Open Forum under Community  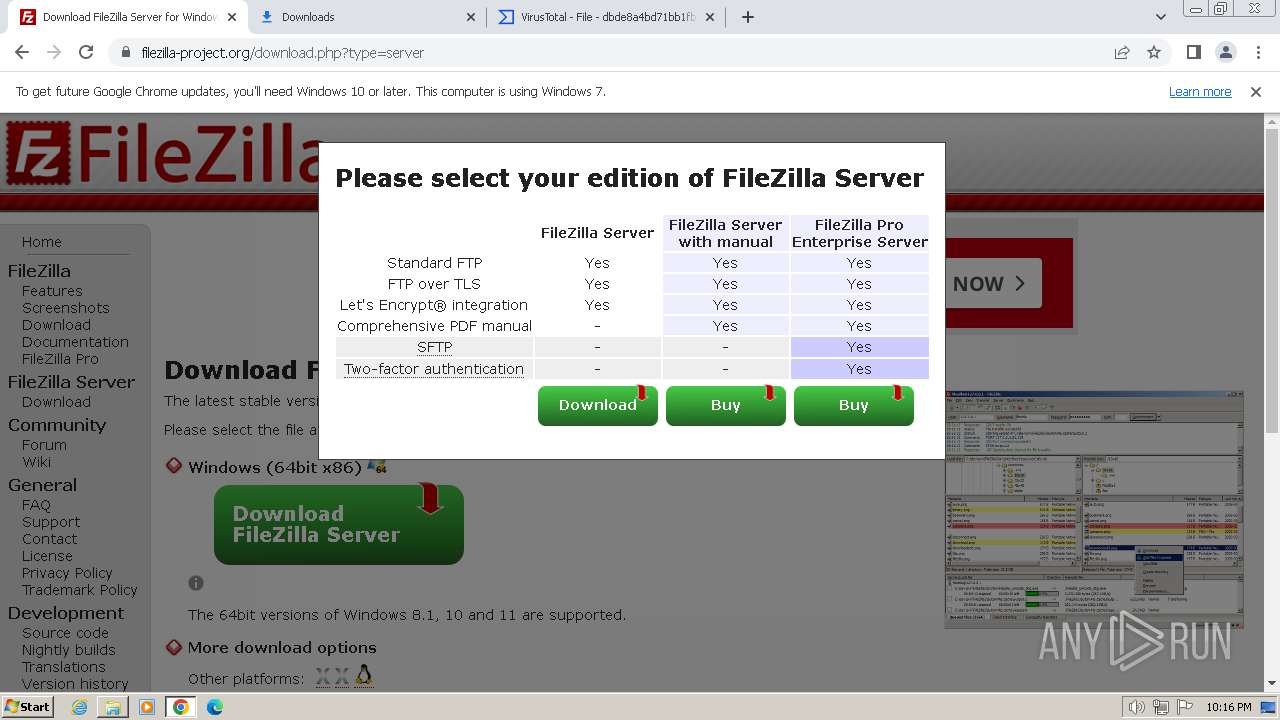(44, 445)
